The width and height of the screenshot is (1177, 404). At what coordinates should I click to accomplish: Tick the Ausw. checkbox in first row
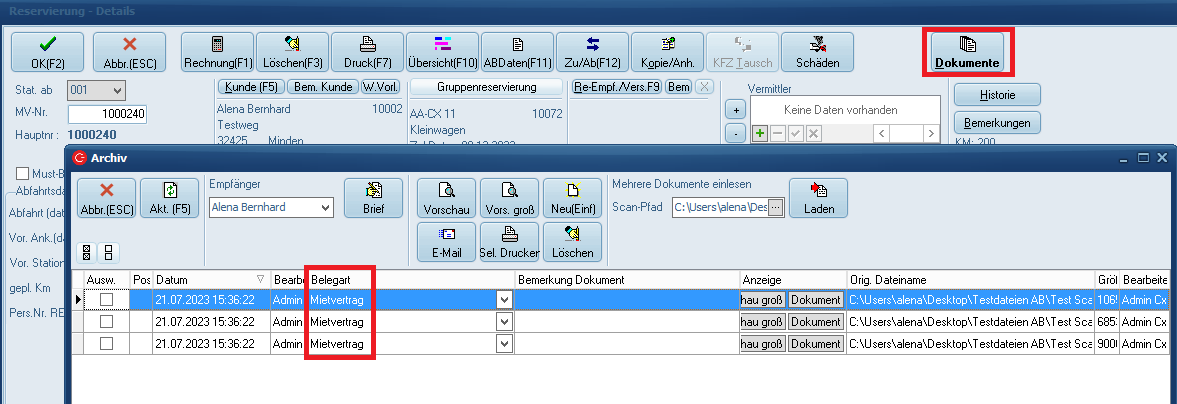107,299
